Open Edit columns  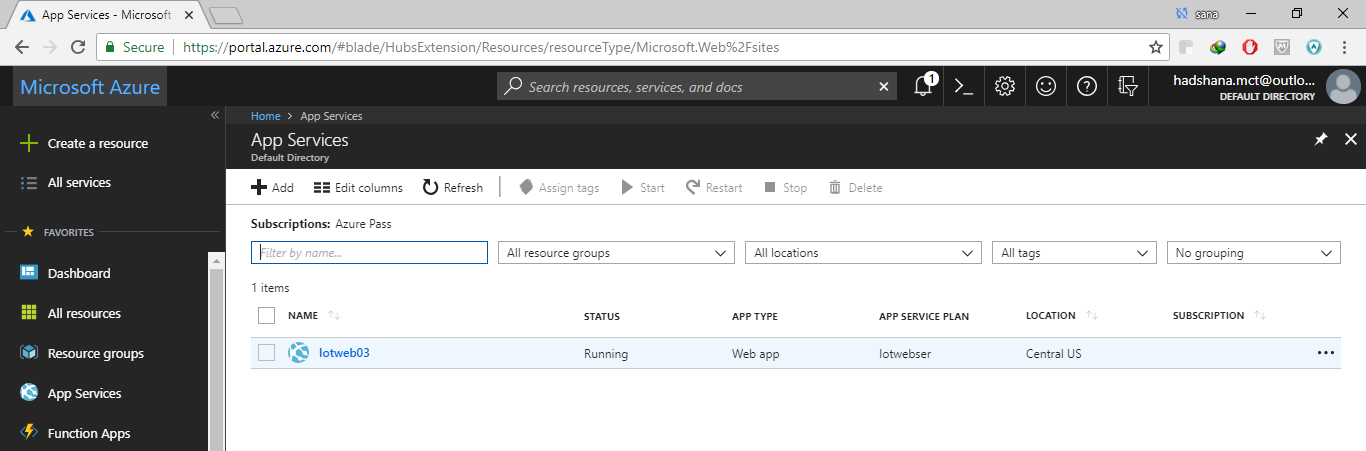[x=358, y=187]
